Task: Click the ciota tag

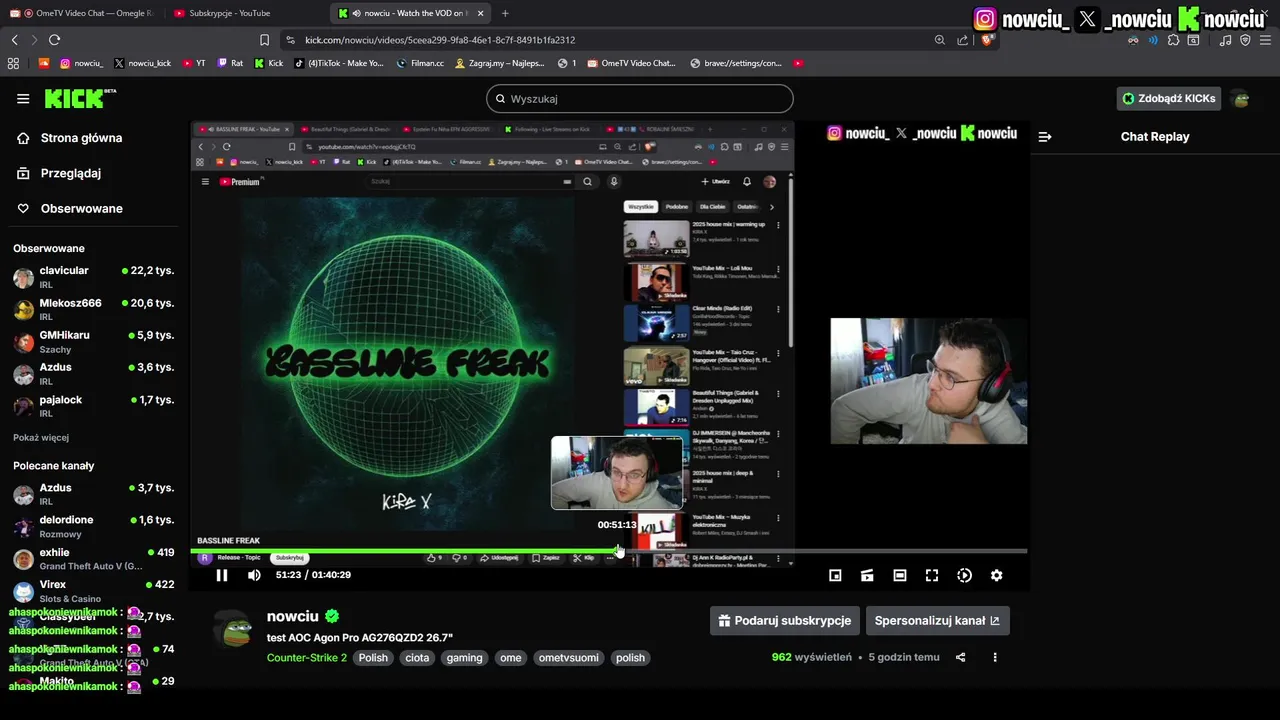Action: (417, 658)
